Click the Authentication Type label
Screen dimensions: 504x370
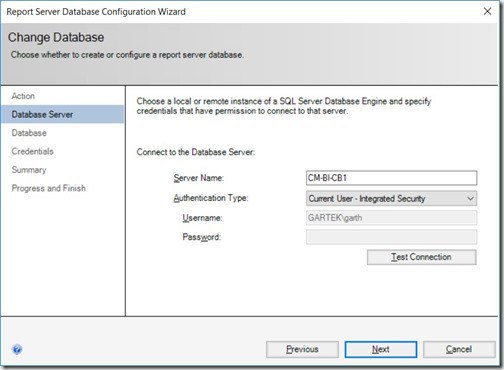pos(211,198)
